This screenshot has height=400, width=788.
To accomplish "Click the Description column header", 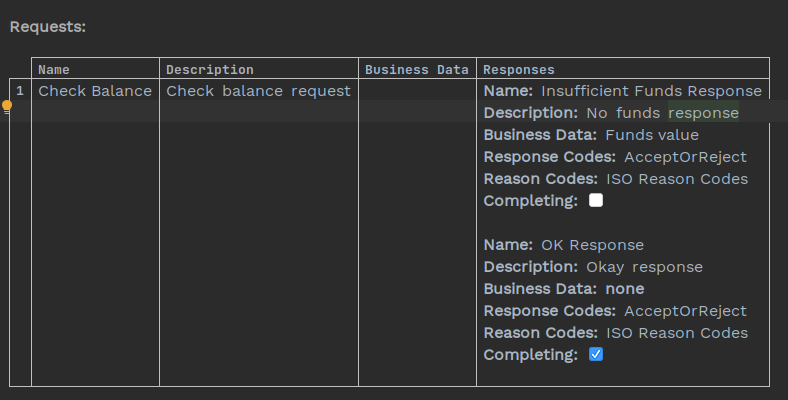I will point(209,70).
